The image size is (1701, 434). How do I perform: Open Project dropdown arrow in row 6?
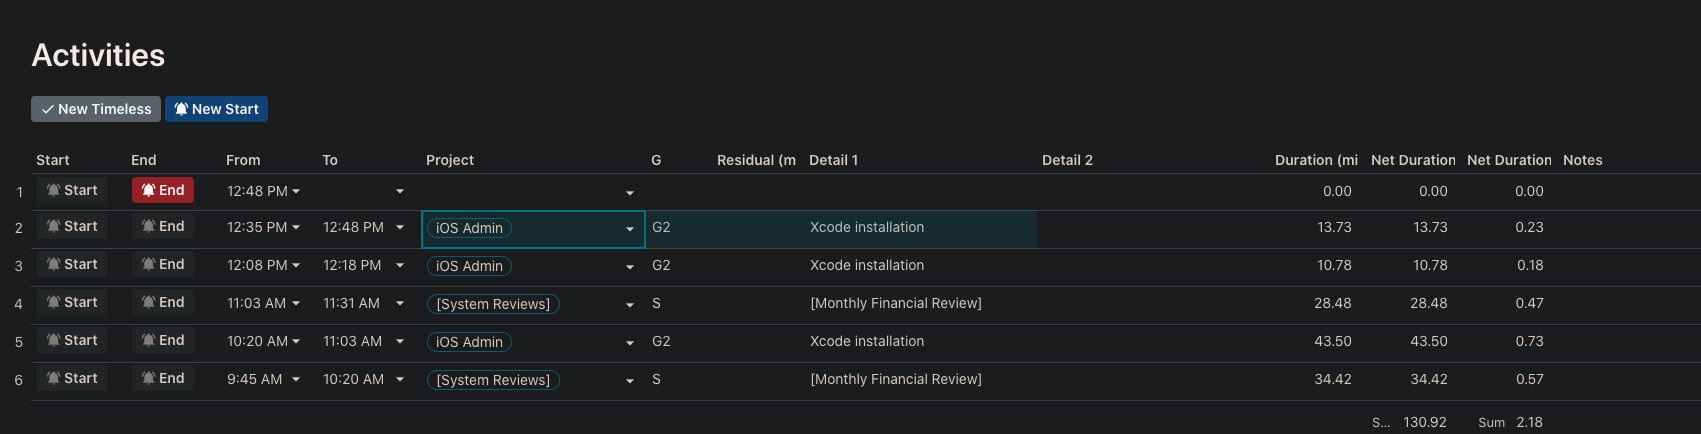(629, 380)
